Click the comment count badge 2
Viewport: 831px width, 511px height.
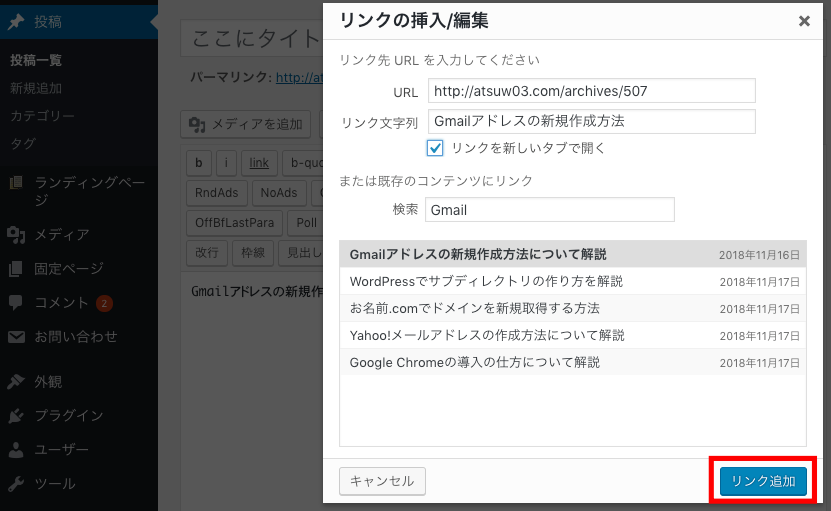[x=104, y=303]
